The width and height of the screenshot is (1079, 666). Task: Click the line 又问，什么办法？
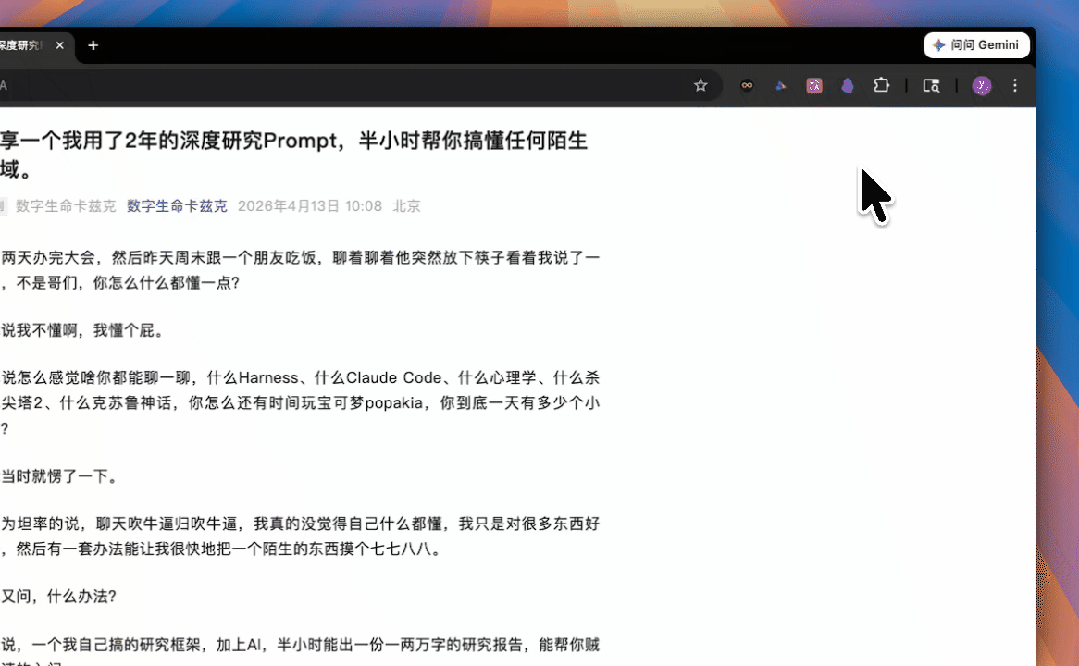[x=59, y=596]
